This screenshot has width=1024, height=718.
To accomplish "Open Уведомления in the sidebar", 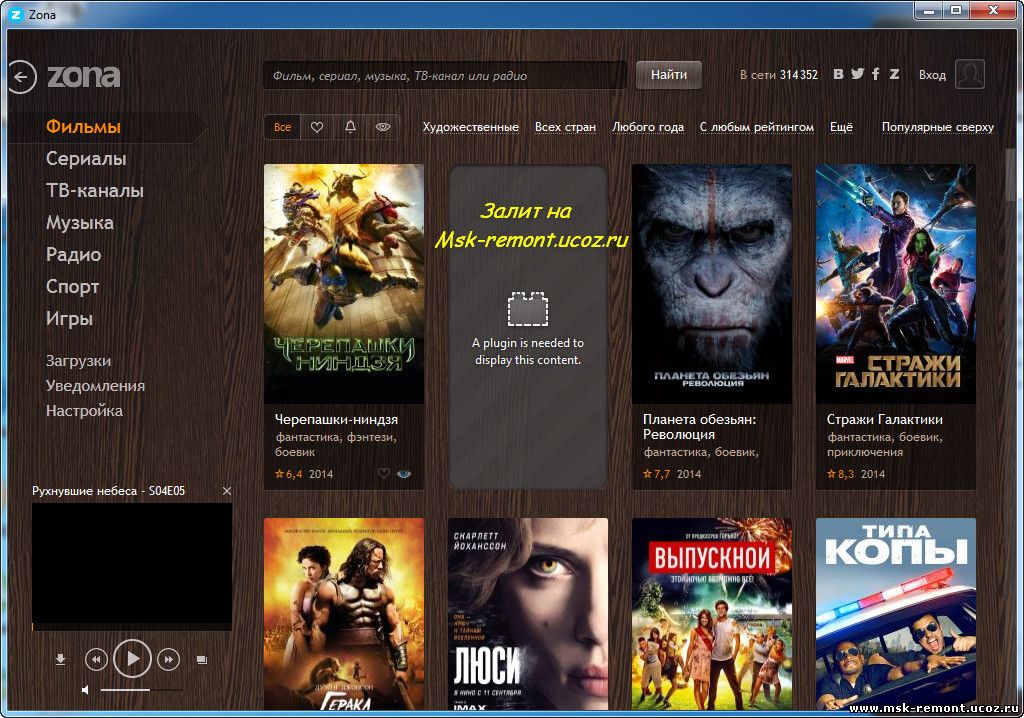I will tap(95, 386).
